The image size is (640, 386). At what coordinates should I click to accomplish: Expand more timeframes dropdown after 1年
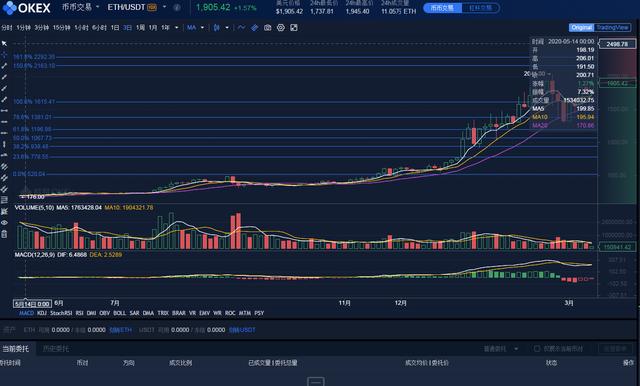click(x=176, y=28)
